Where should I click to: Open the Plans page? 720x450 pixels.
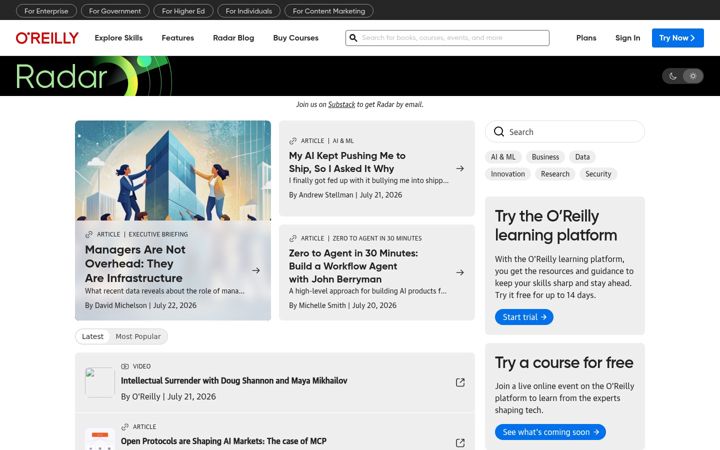[x=586, y=38]
